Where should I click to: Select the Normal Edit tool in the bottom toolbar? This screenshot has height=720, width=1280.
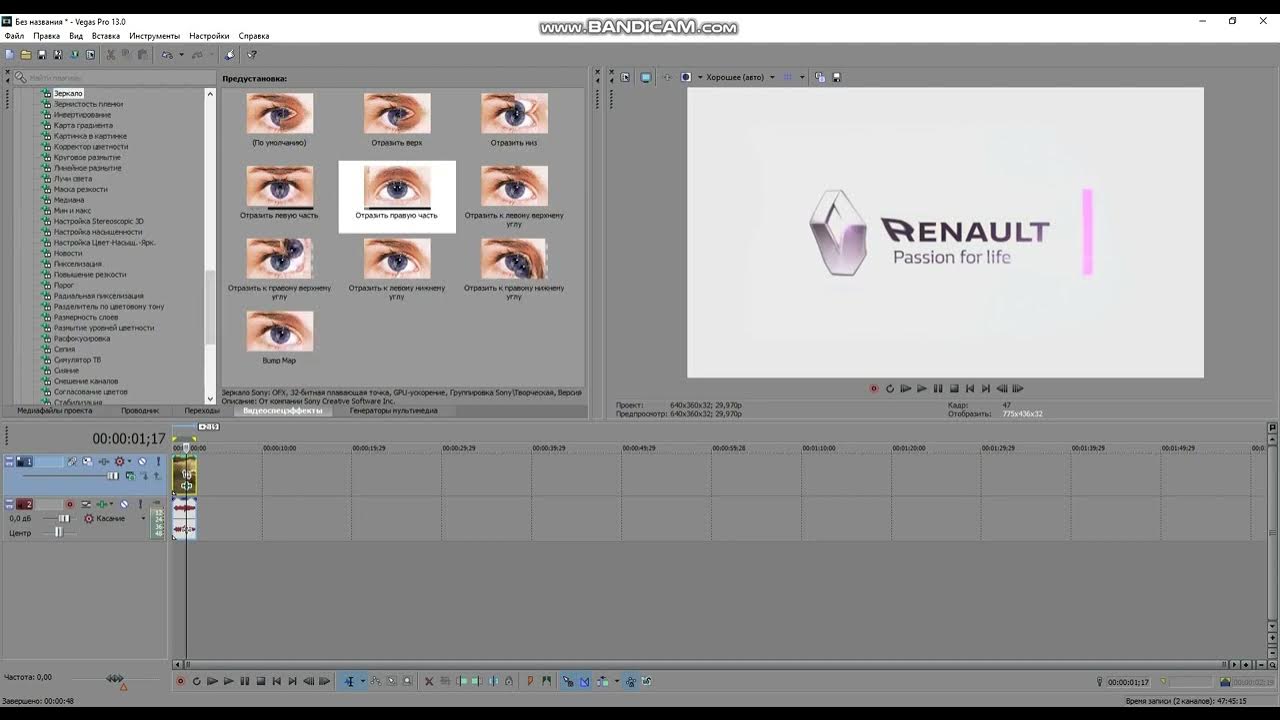350,681
